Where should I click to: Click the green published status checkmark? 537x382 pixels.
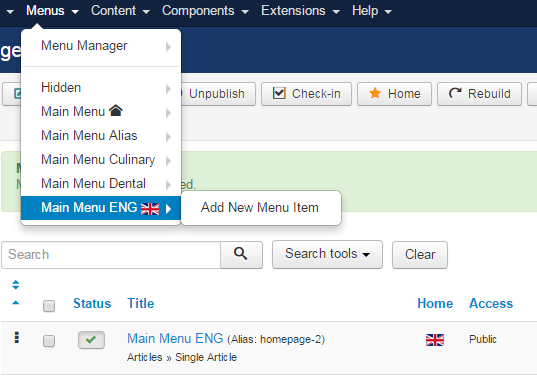pos(91,340)
